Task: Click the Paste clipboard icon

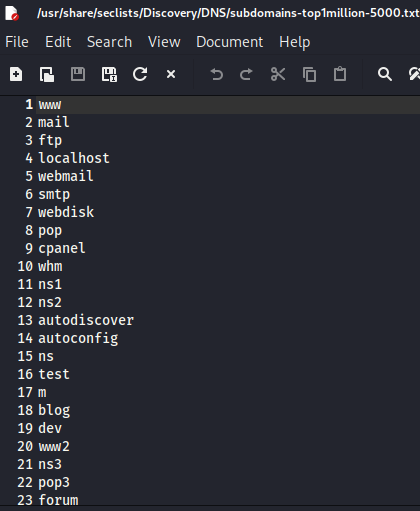Action: (340, 74)
